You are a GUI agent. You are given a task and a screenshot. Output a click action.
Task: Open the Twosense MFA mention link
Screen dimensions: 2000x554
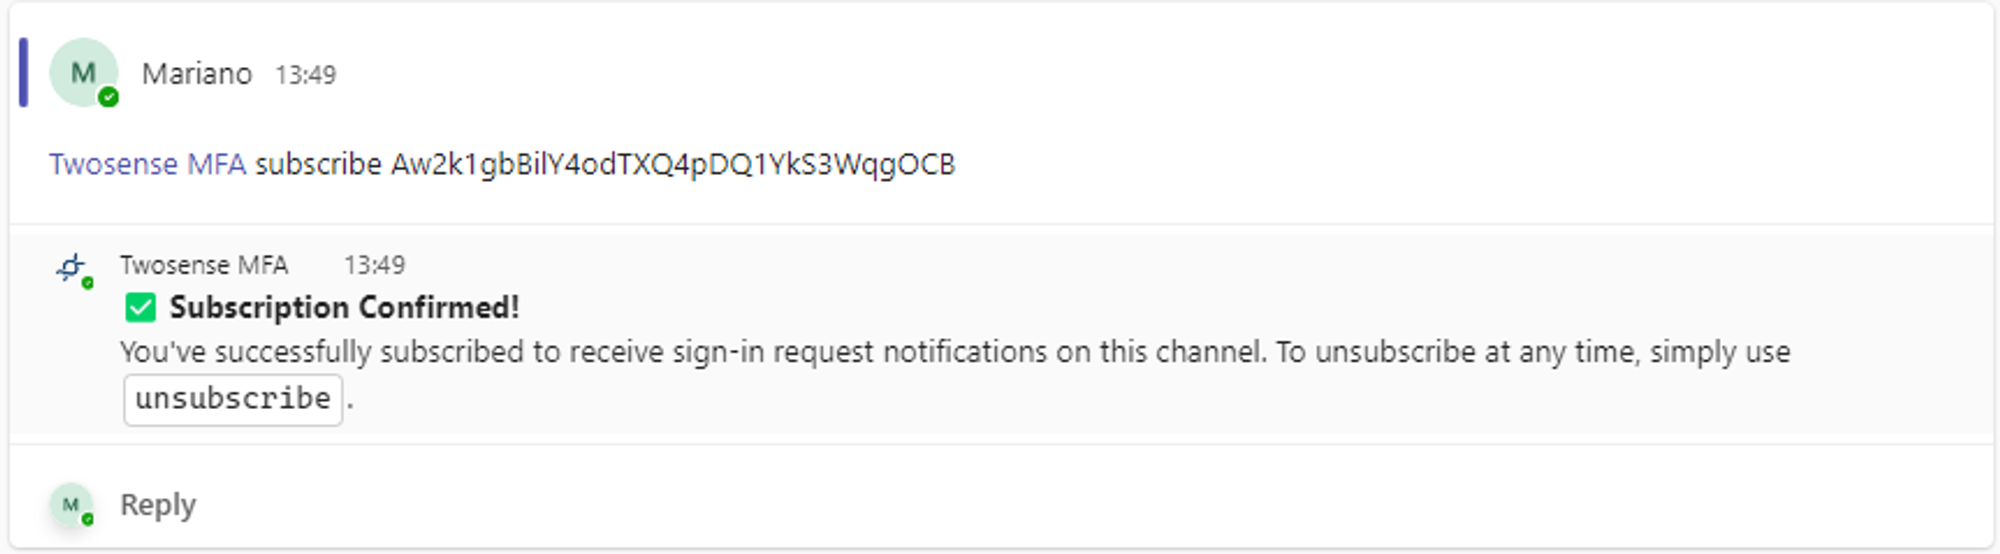click(147, 164)
